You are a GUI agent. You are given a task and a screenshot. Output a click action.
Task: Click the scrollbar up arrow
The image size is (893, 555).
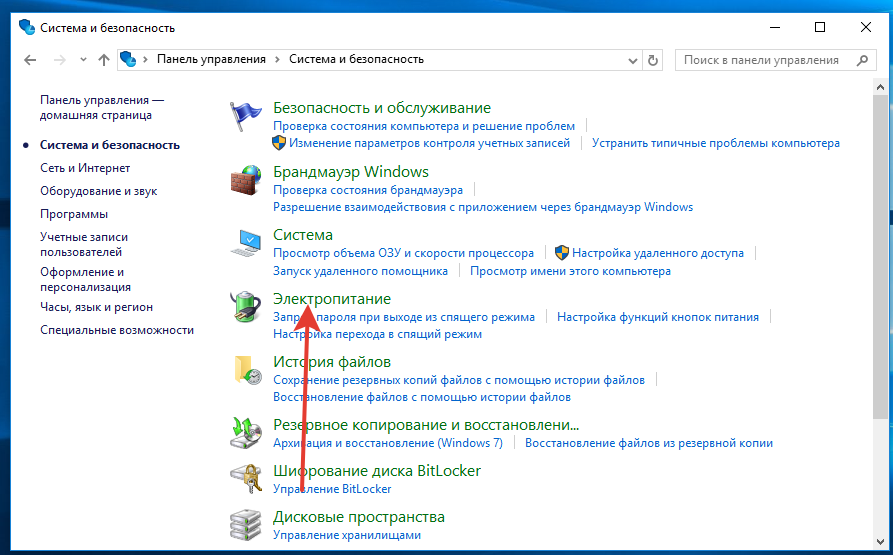click(x=880, y=87)
